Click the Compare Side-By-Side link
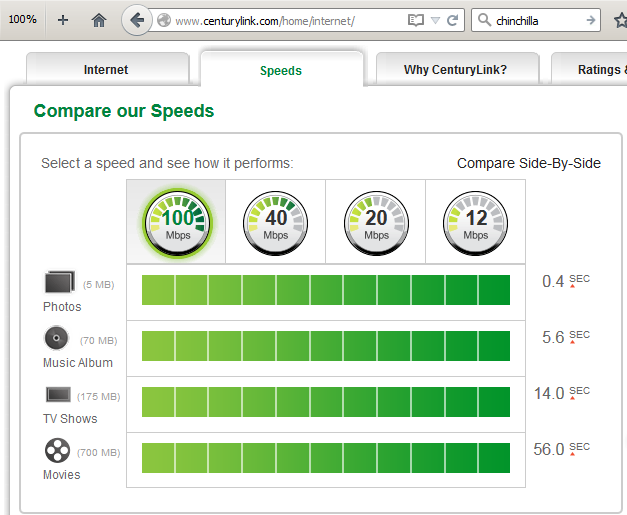Image resolution: width=627 pixels, height=515 pixels. (529, 163)
